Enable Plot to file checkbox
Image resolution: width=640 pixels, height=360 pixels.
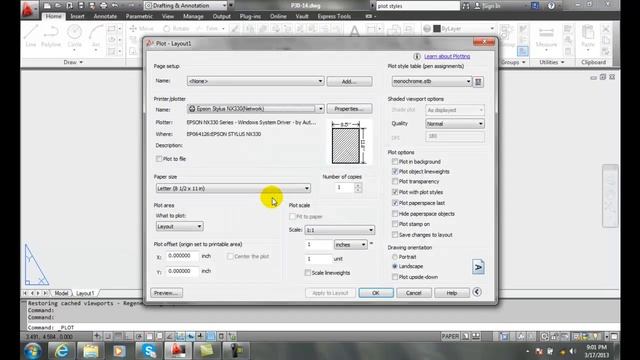(159, 159)
